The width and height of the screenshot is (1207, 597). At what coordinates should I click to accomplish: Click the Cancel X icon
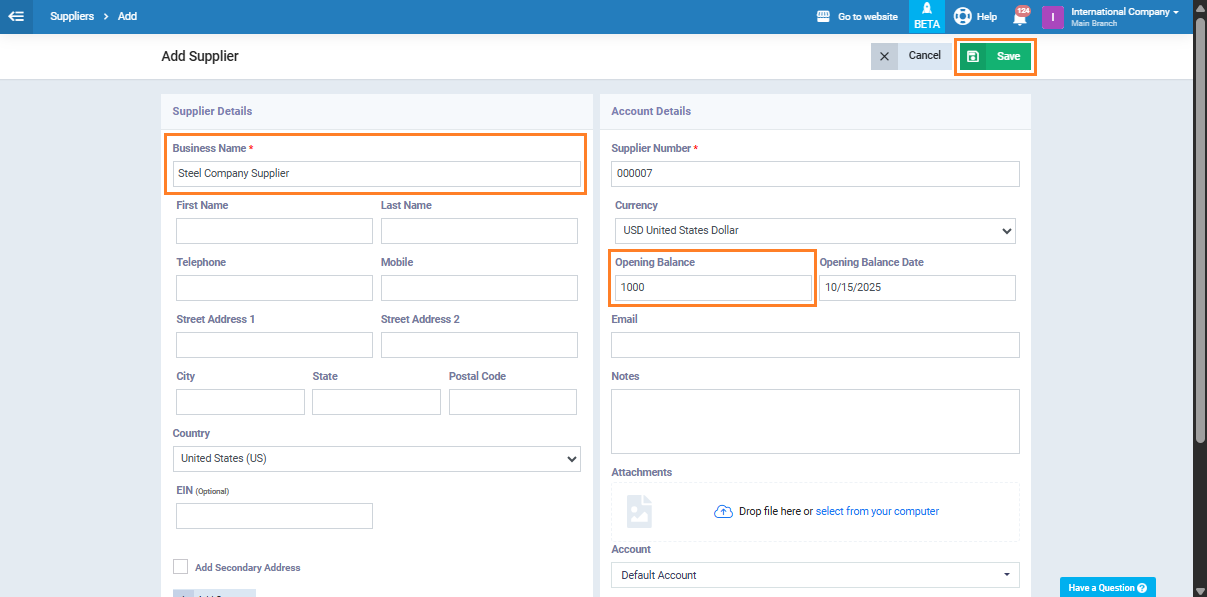pyautogui.click(x=884, y=57)
